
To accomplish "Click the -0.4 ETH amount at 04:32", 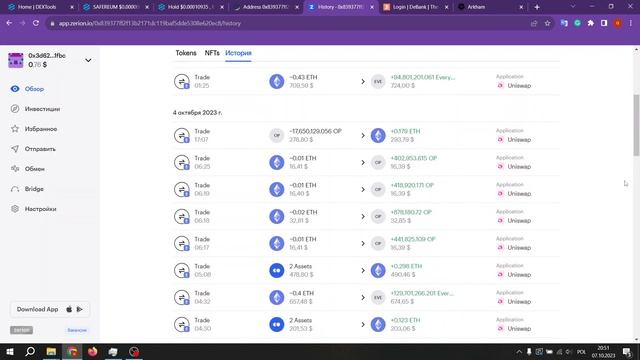I will point(302,293).
